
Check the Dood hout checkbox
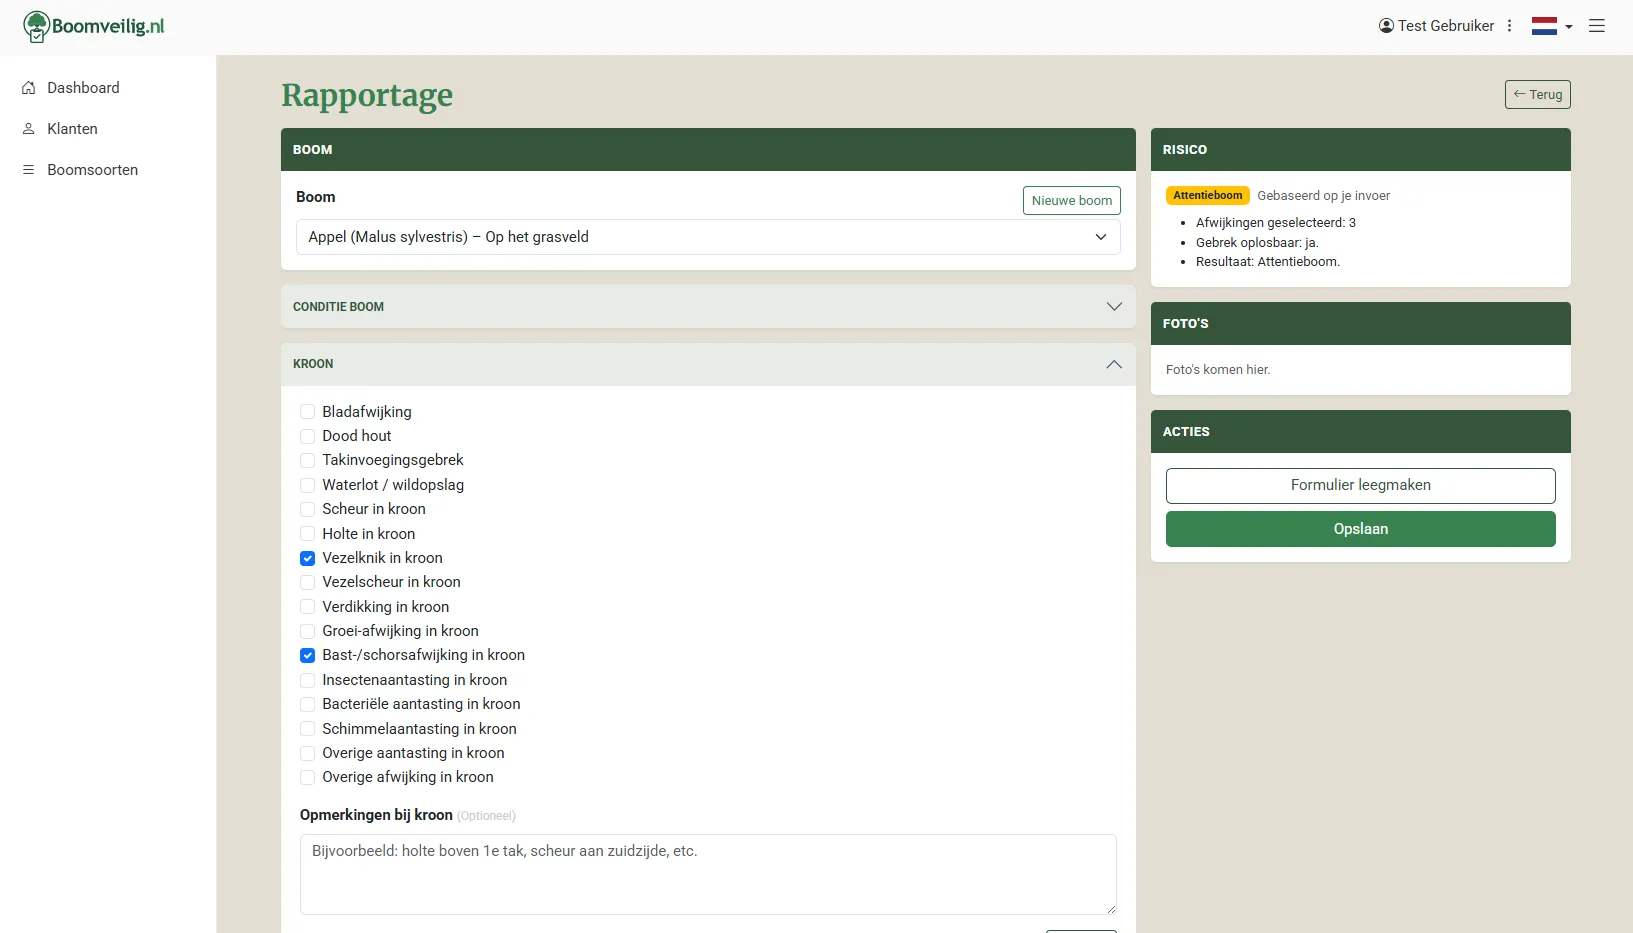pyautogui.click(x=308, y=436)
